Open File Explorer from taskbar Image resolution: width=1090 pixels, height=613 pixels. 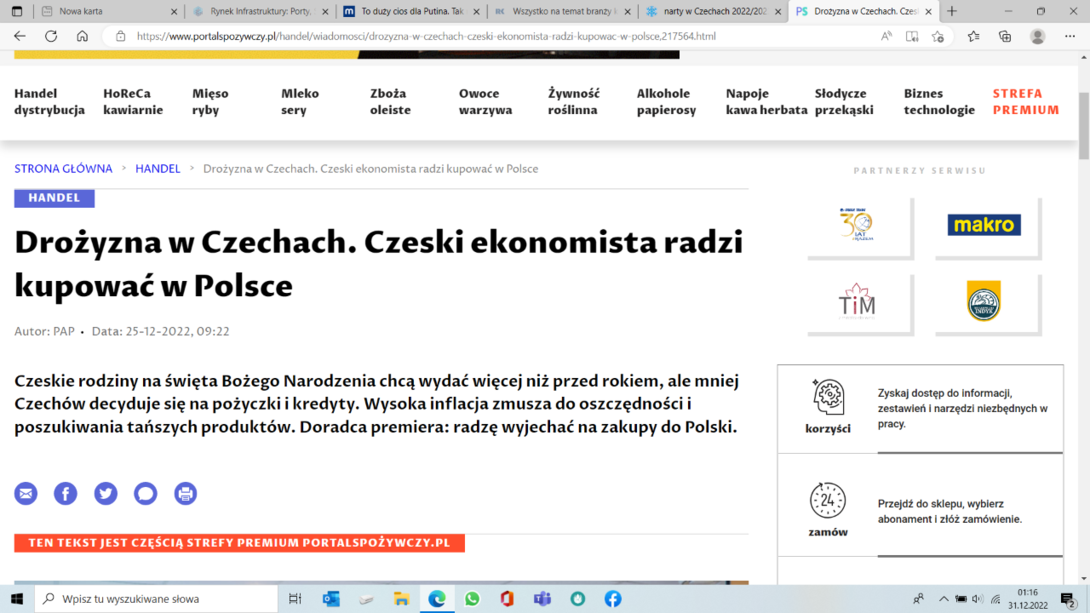pos(401,598)
